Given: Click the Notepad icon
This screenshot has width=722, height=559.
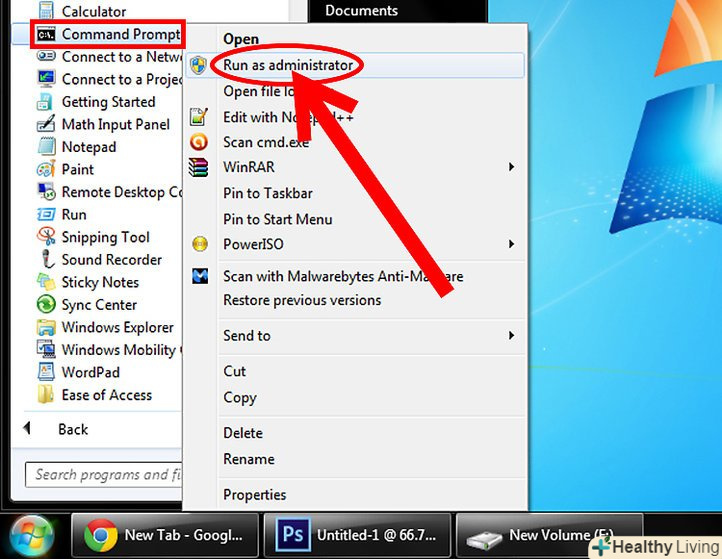Looking at the screenshot, I should (46, 146).
